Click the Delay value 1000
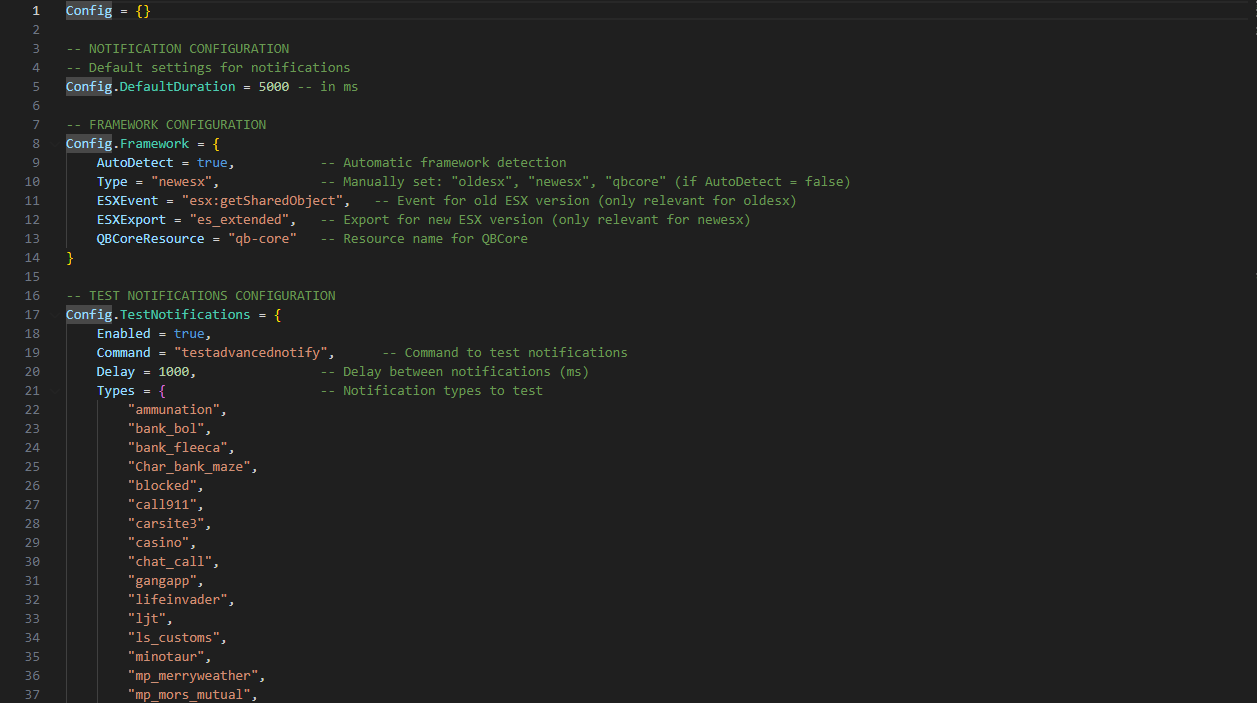This screenshot has width=1257, height=703. [x=174, y=372]
